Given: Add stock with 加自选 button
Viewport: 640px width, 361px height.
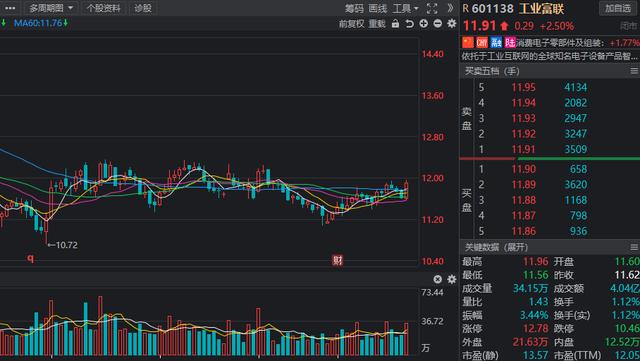Looking at the screenshot, I should 618,8.
